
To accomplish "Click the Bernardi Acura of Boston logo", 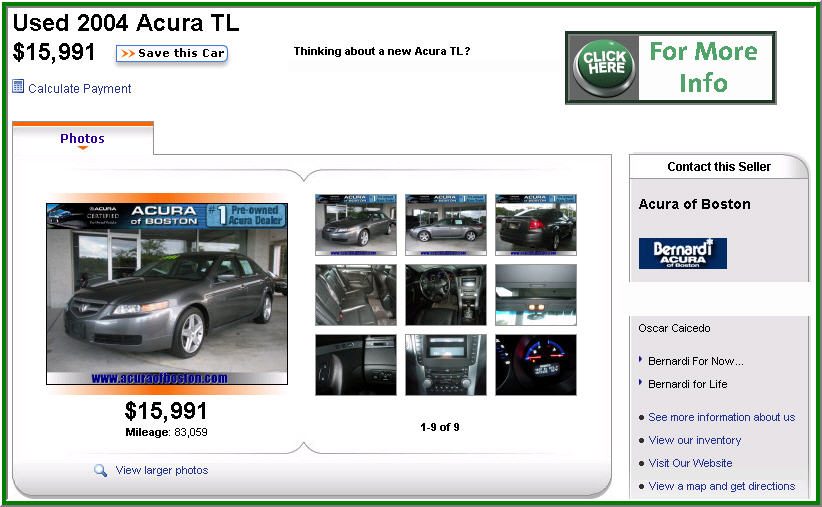I will pyautogui.click(x=683, y=253).
